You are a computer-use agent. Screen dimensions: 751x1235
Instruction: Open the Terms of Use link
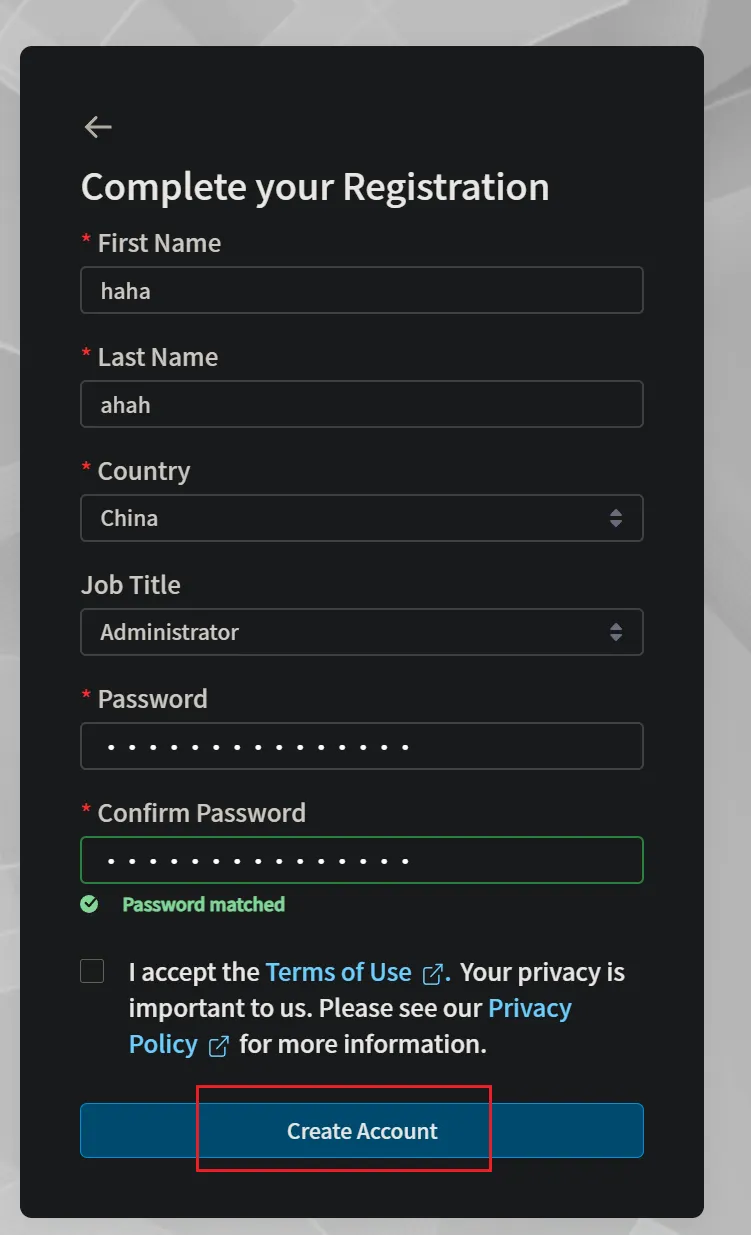point(338,972)
